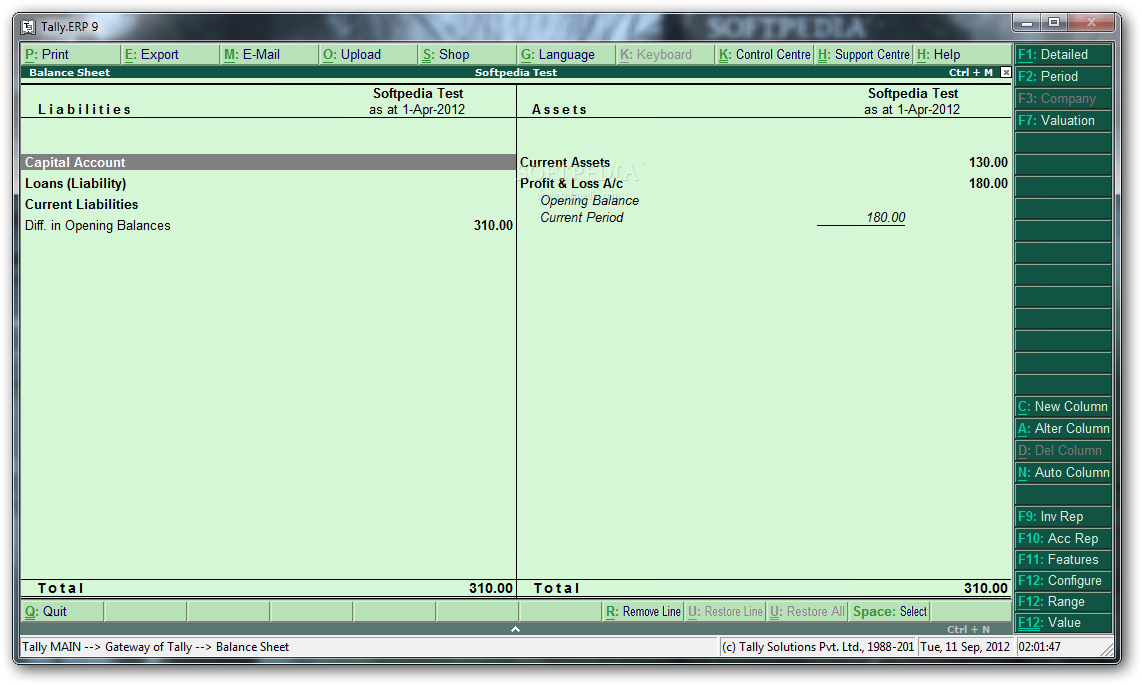The height and width of the screenshot is (685, 1142).
Task: Select the Capital Account row
Action: point(268,162)
